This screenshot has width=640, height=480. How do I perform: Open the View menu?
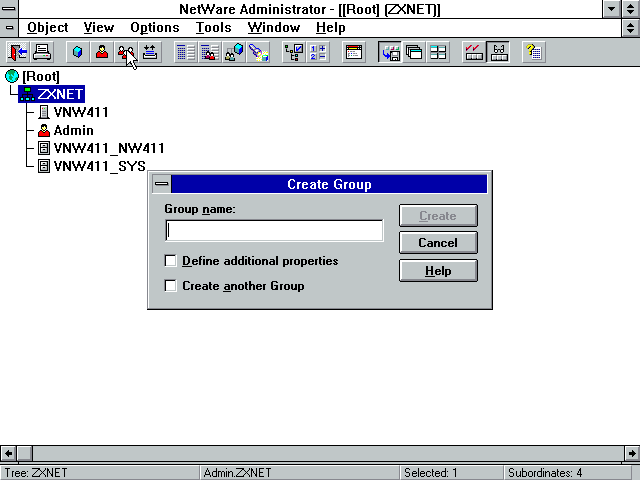(x=99, y=28)
